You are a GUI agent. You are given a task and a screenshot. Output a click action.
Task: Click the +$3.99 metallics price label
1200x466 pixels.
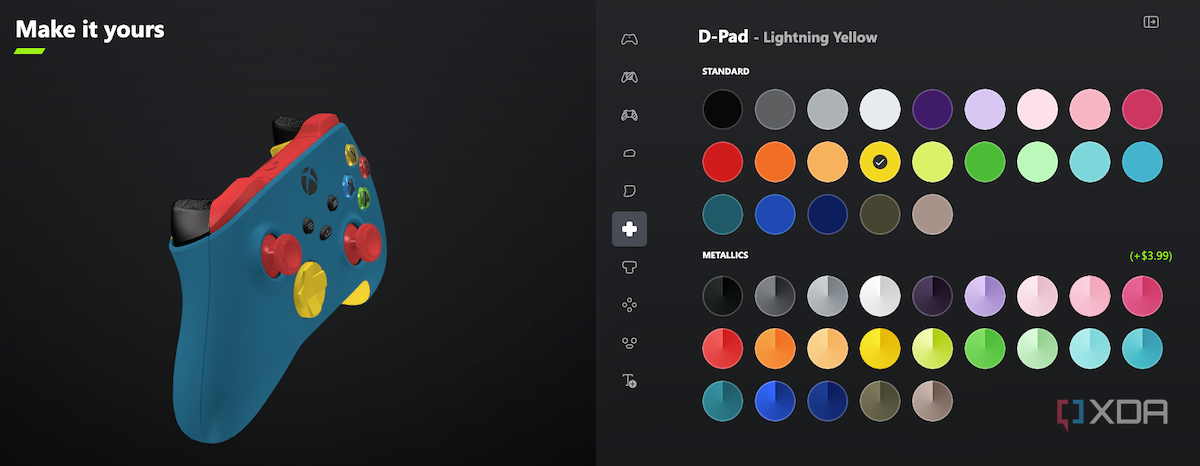(x=1149, y=256)
